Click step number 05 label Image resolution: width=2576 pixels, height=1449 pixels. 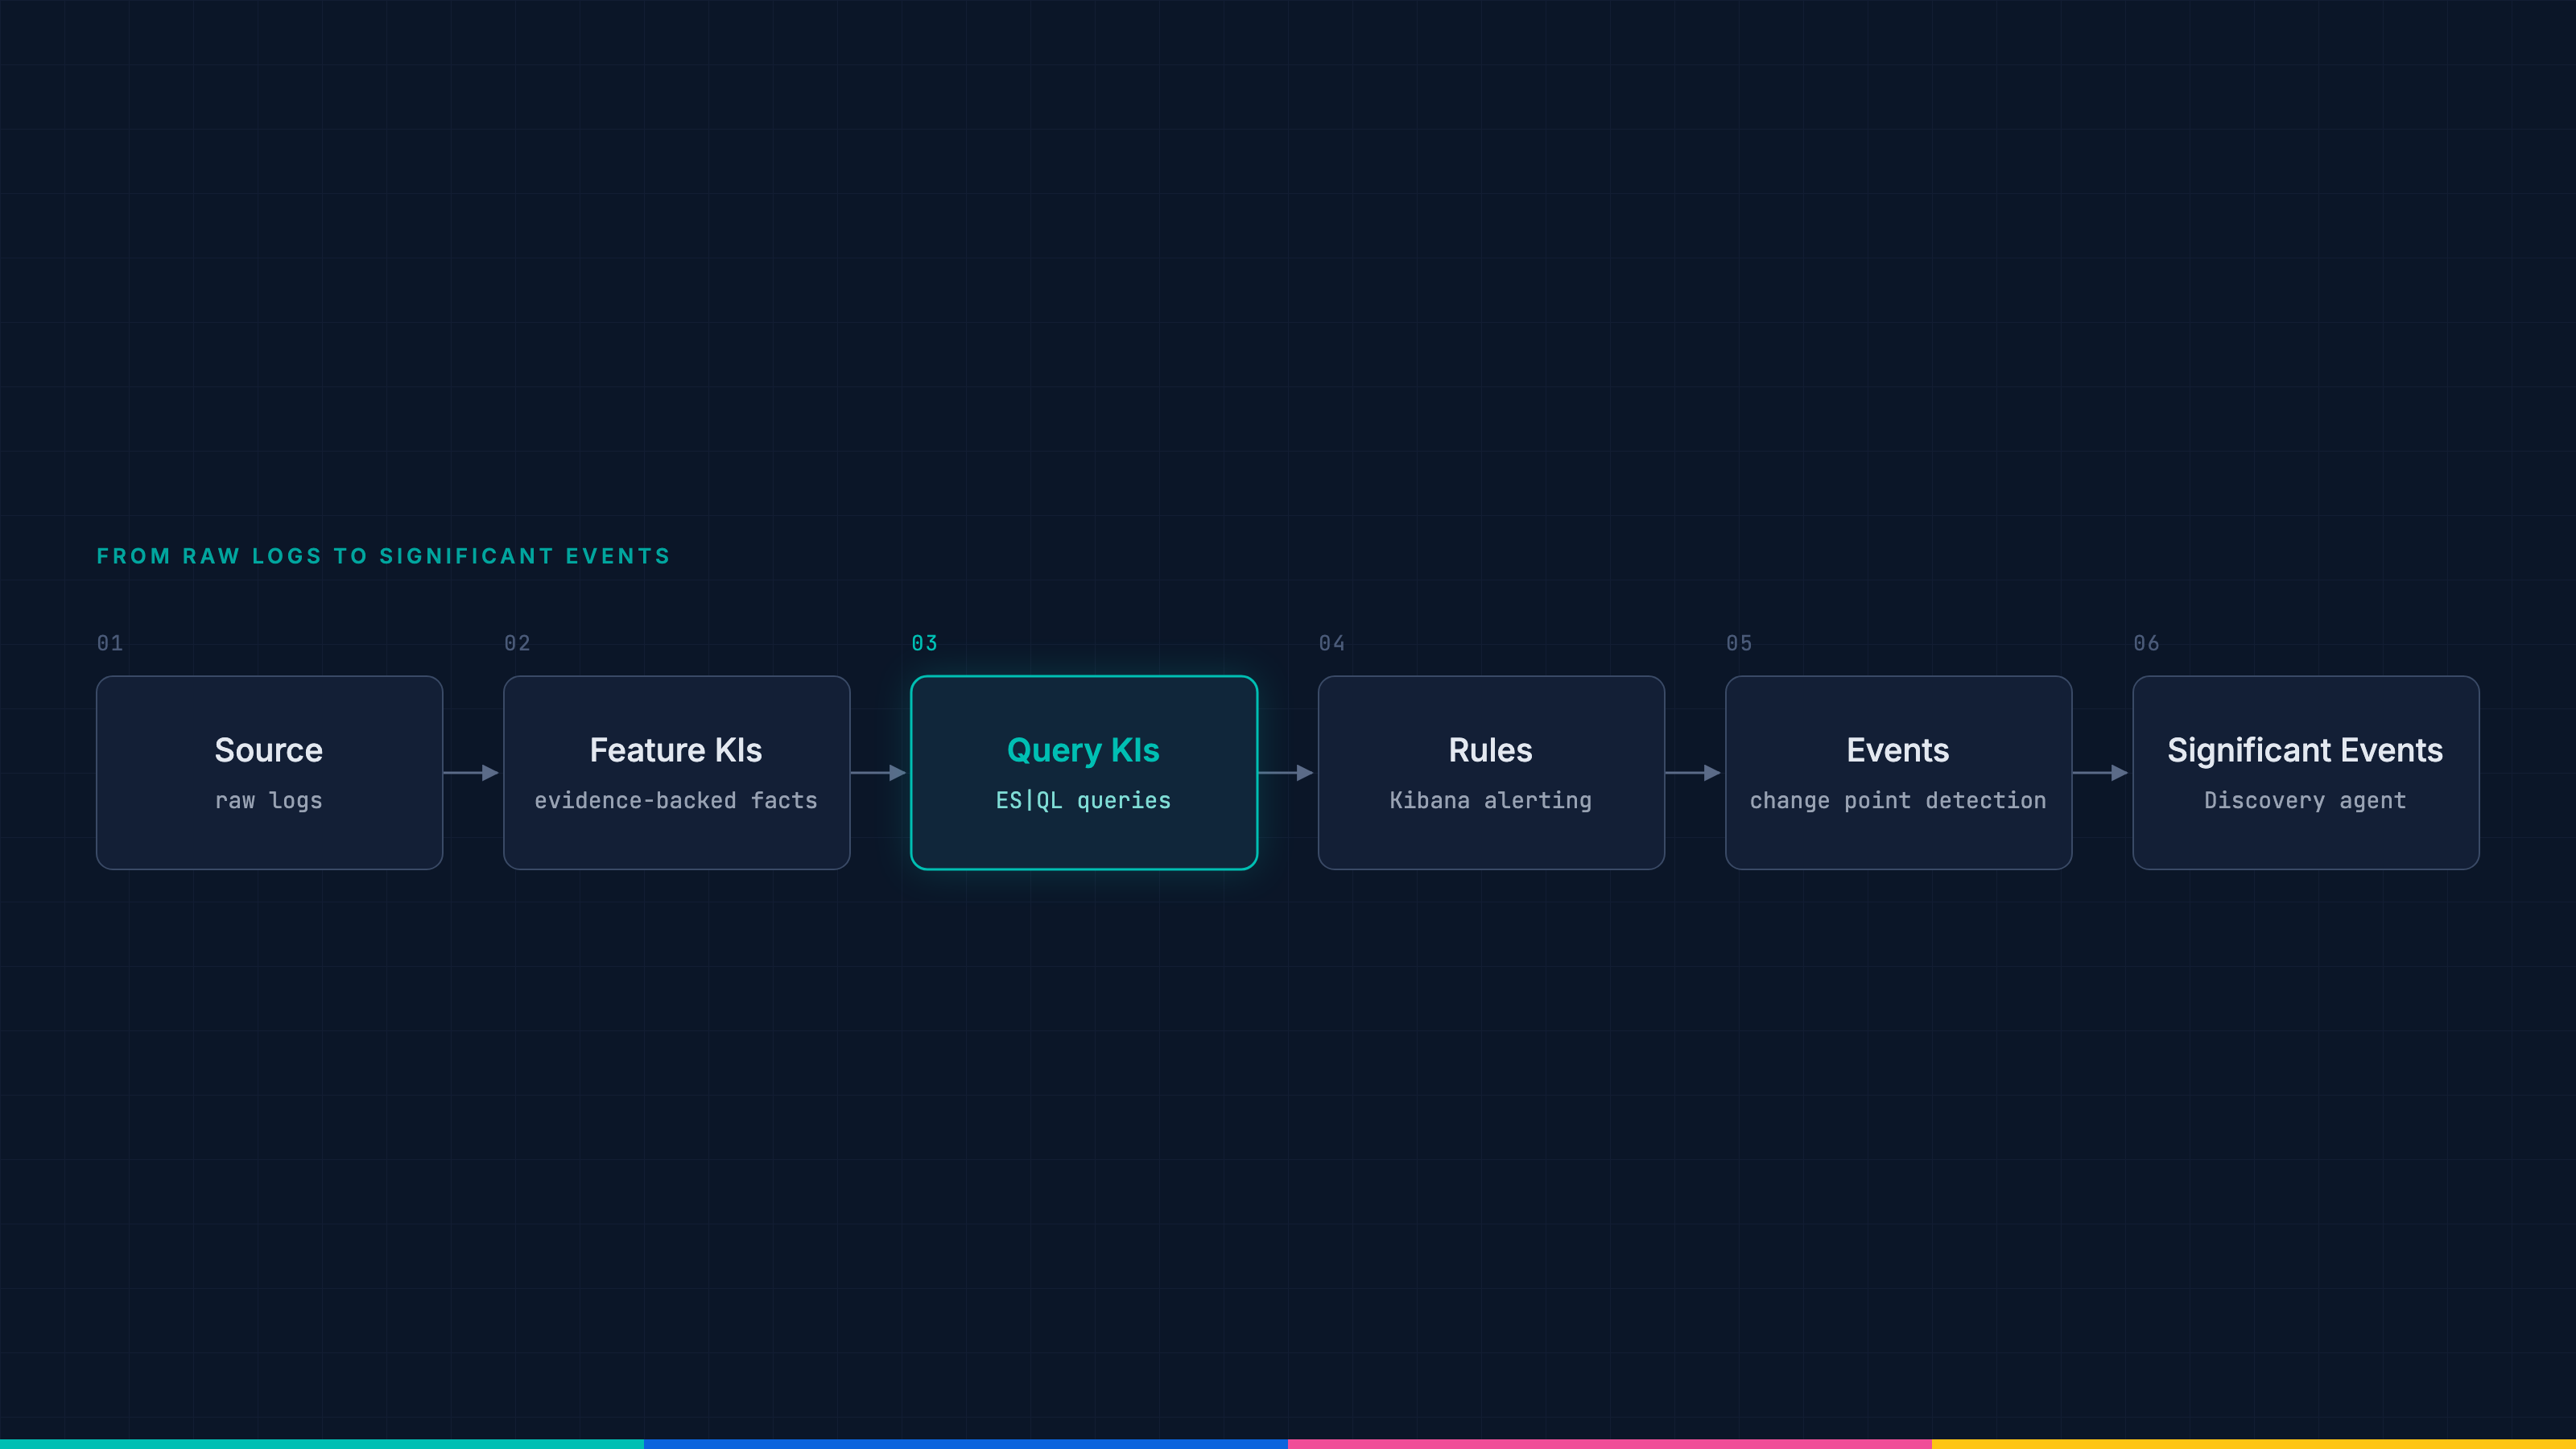click(x=1739, y=643)
